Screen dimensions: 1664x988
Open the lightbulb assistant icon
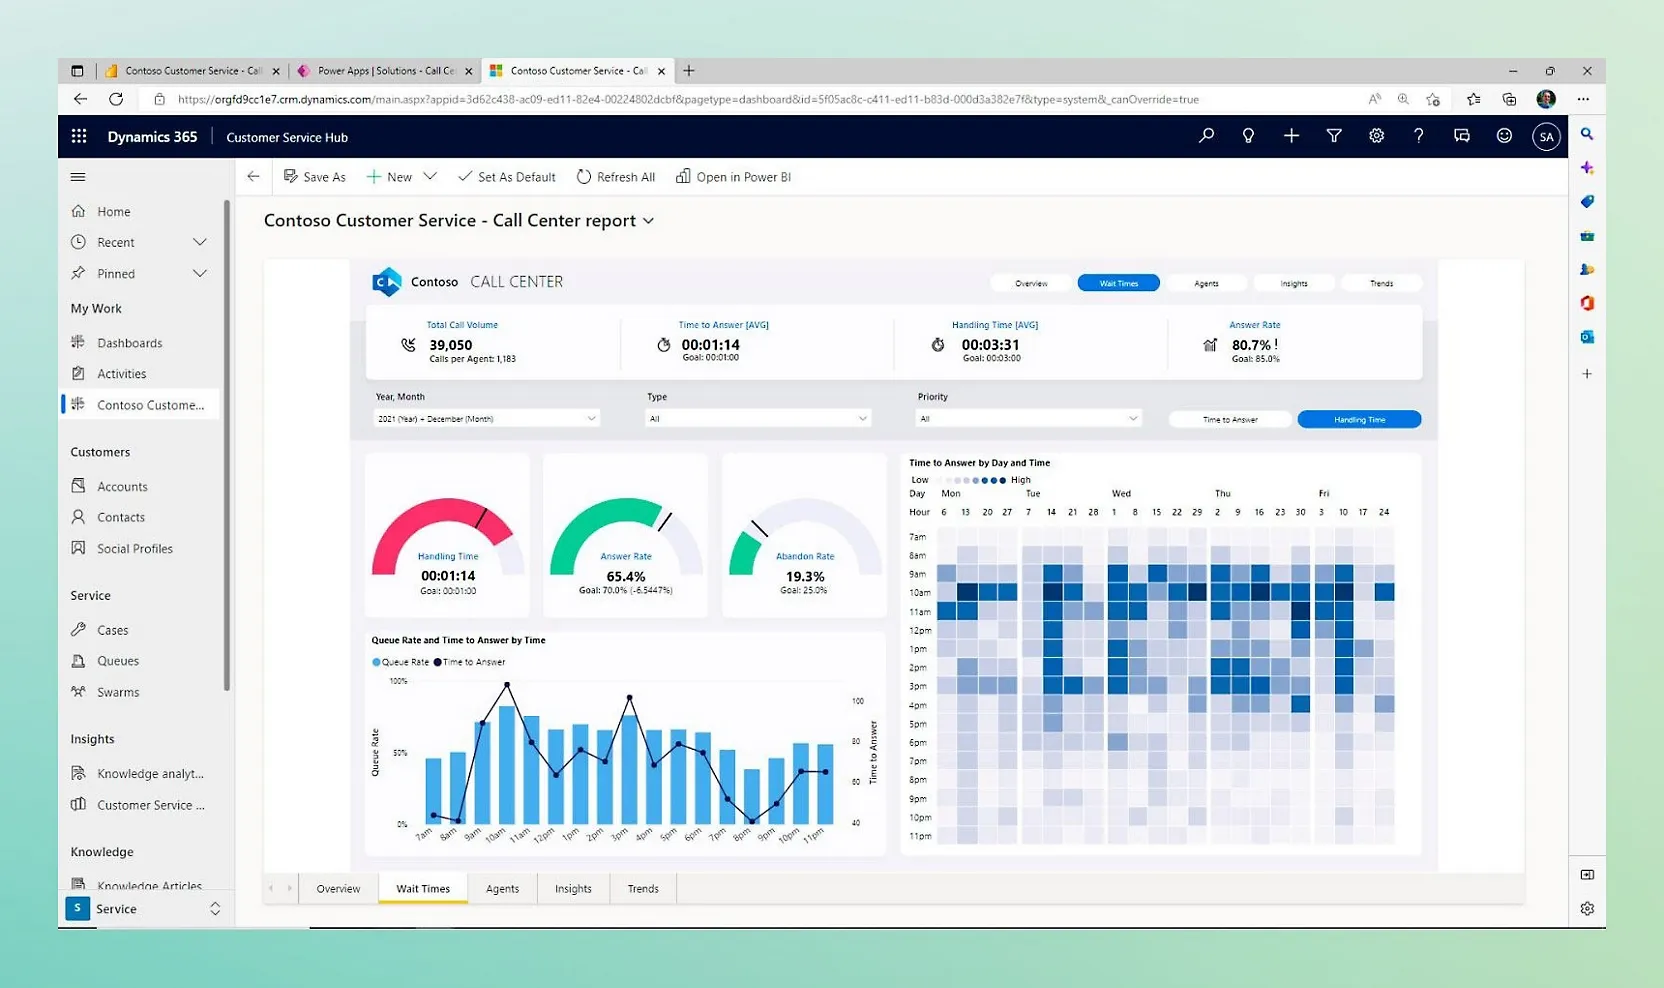(1248, 136)
